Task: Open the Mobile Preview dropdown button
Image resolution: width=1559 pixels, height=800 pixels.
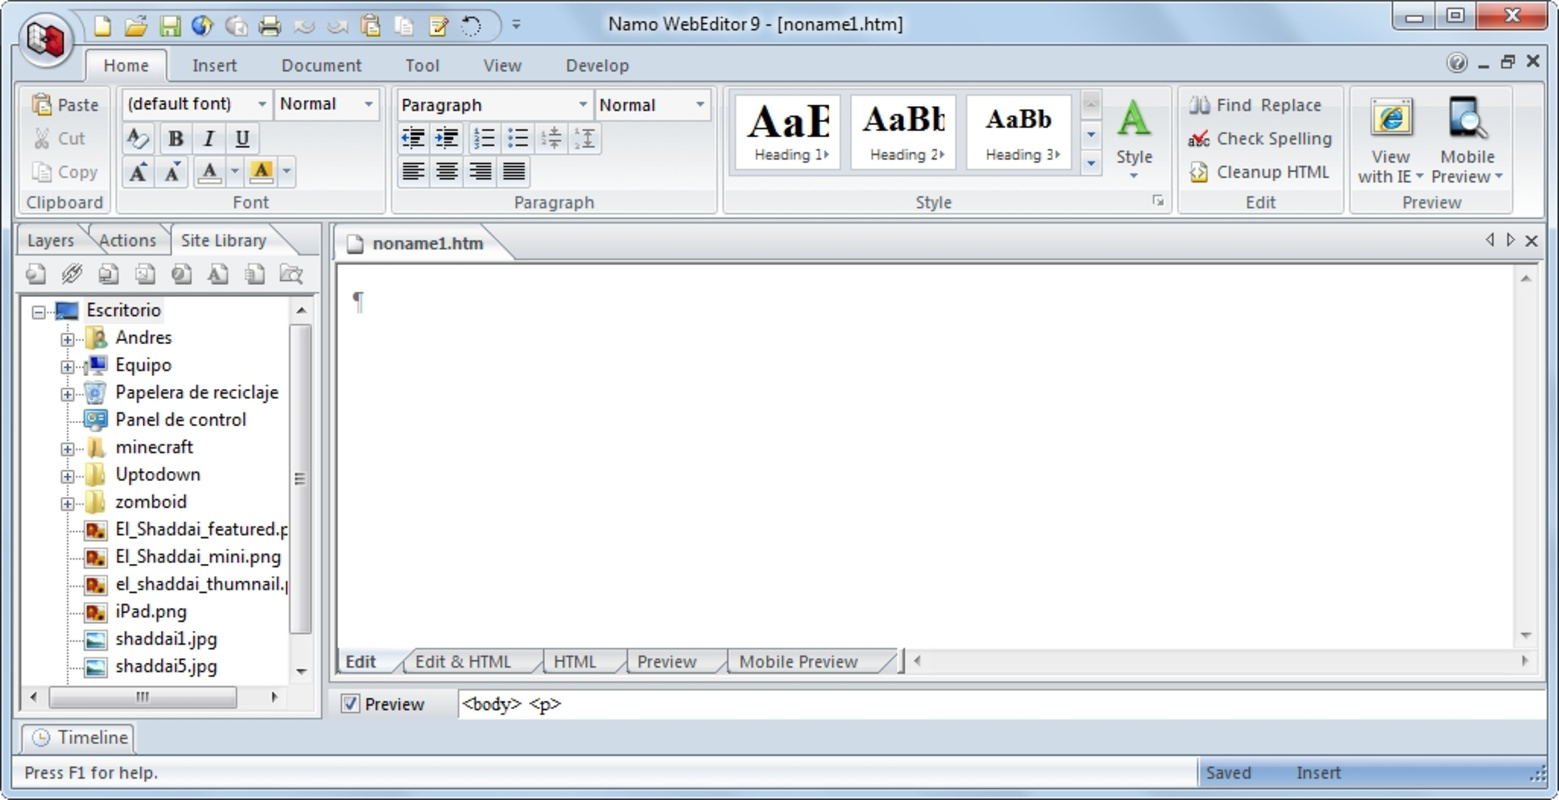Action: point(1467,141)
